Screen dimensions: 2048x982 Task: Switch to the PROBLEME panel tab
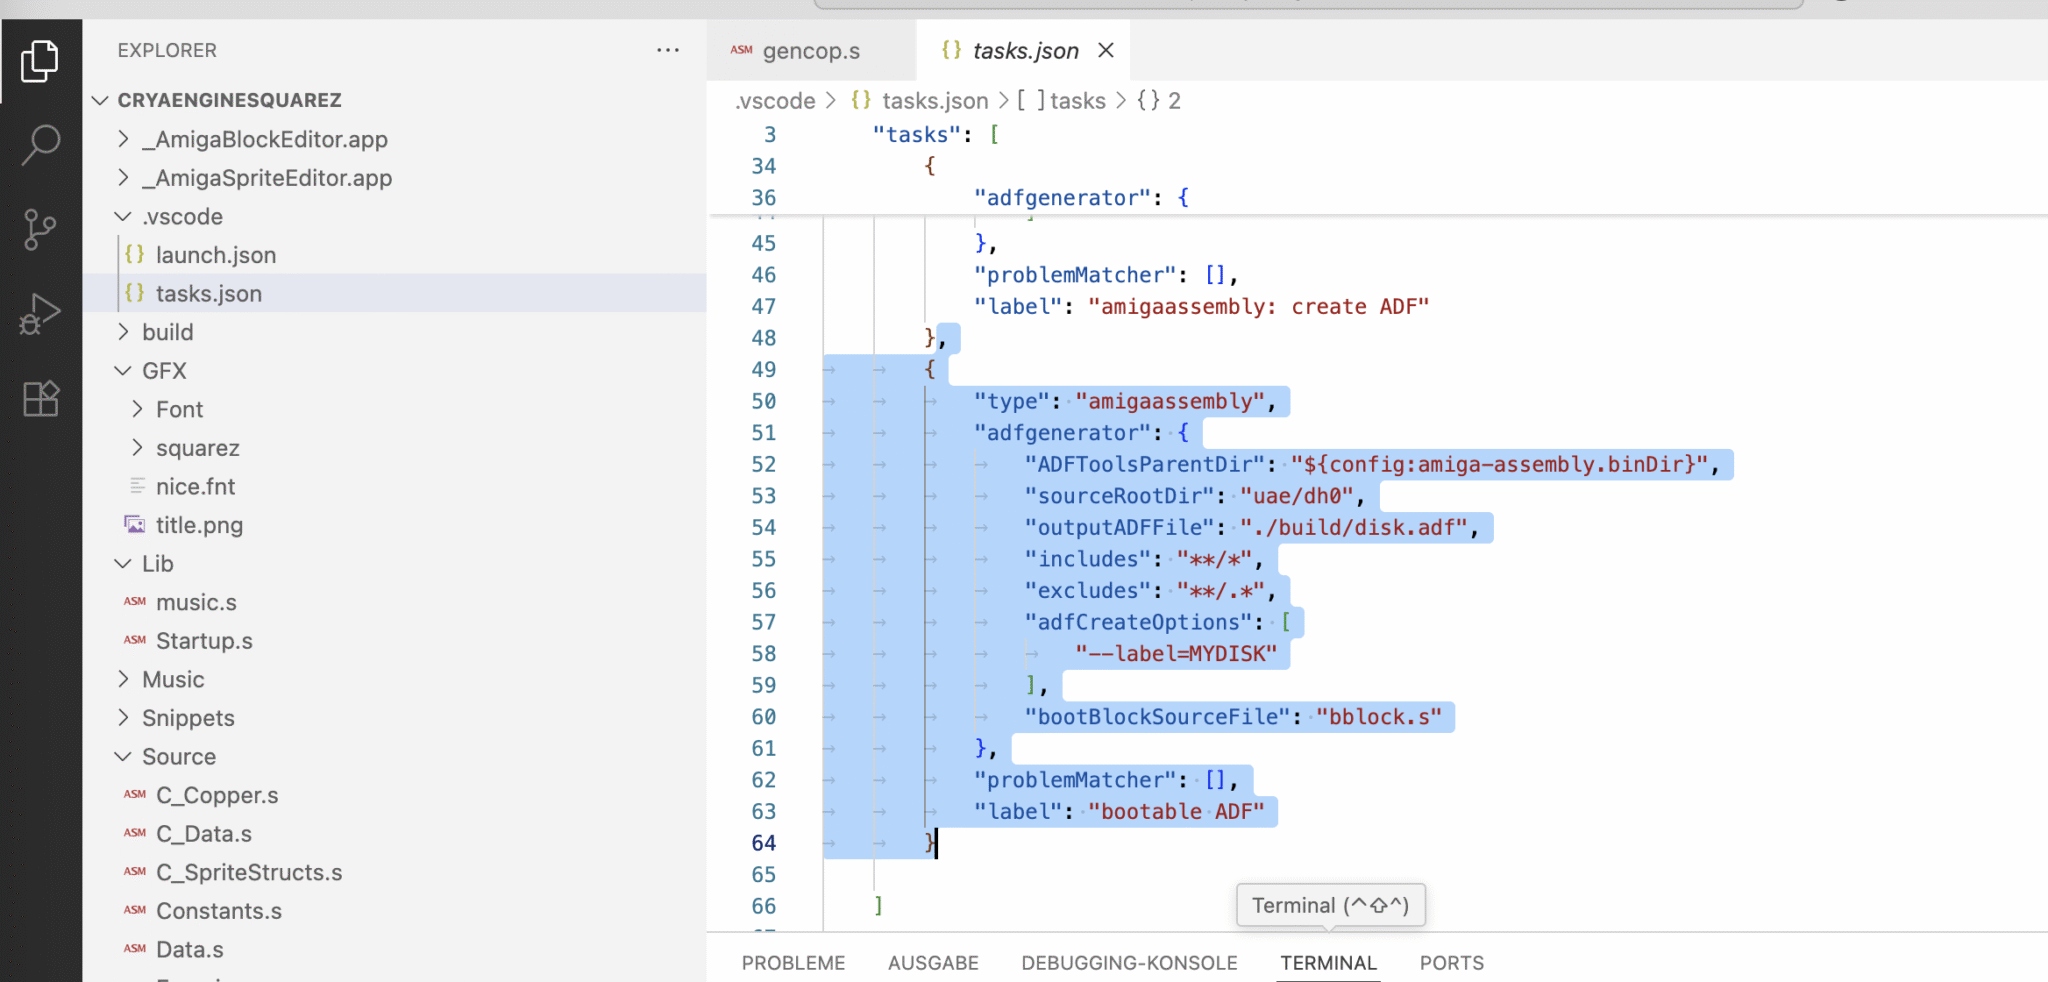click(793, 963)
